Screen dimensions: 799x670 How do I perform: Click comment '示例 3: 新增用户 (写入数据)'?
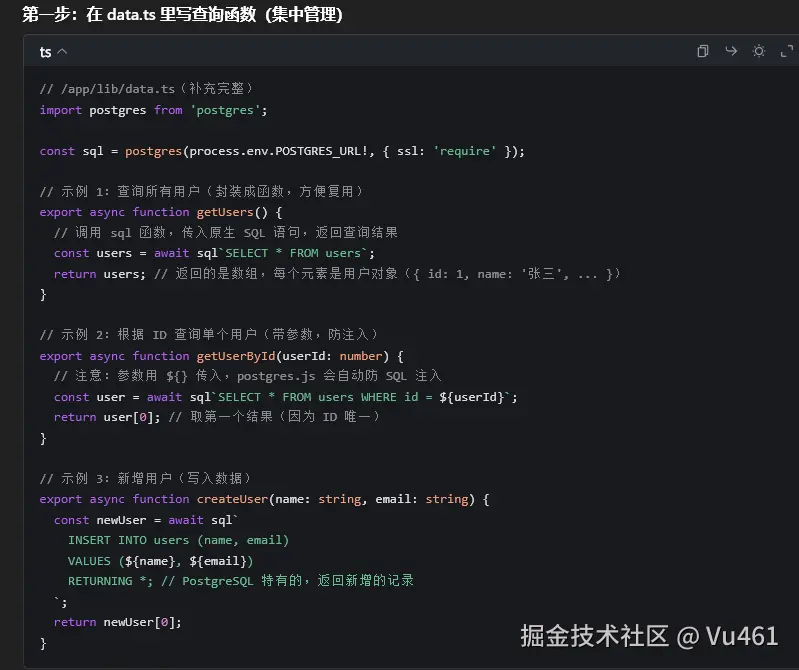pos(146,478)
